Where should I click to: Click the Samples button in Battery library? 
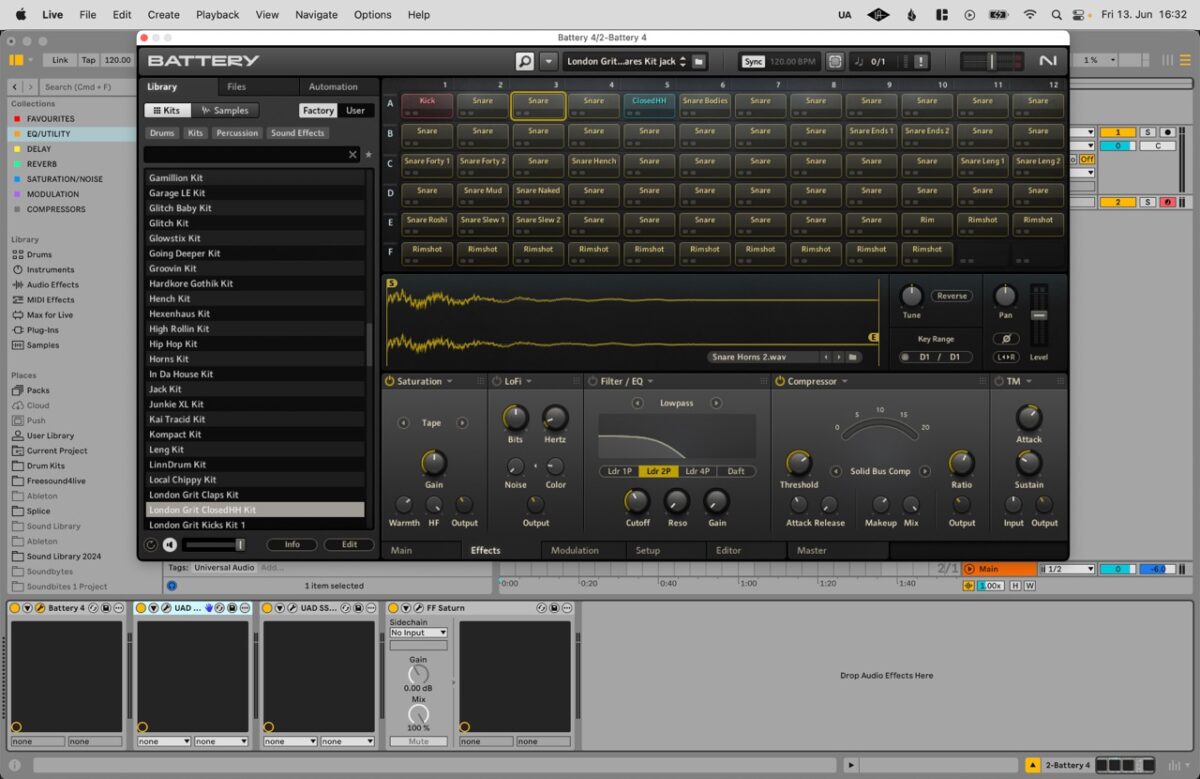pyautogui.click(x=224, y=110)
